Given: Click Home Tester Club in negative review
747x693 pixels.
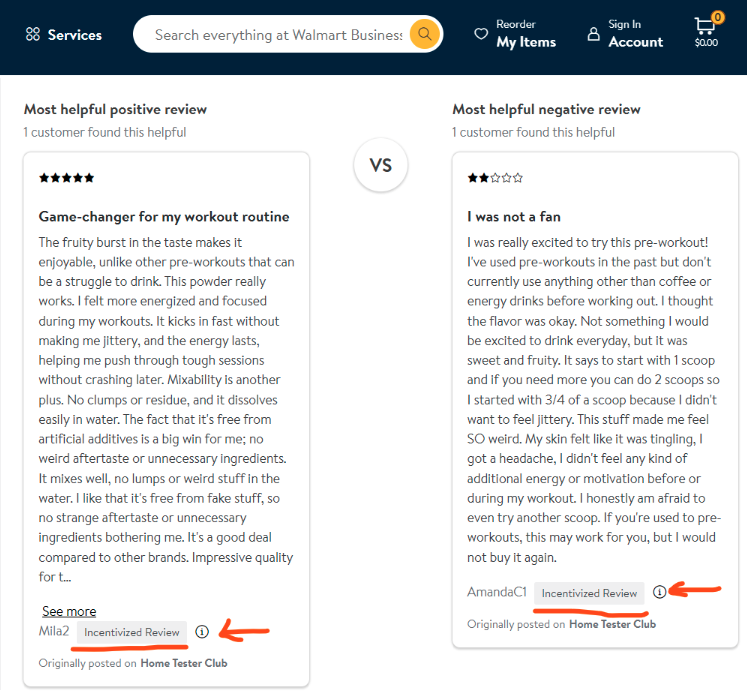Looking at the screenshot, I should pyautogui.click(x=613, y=624).
